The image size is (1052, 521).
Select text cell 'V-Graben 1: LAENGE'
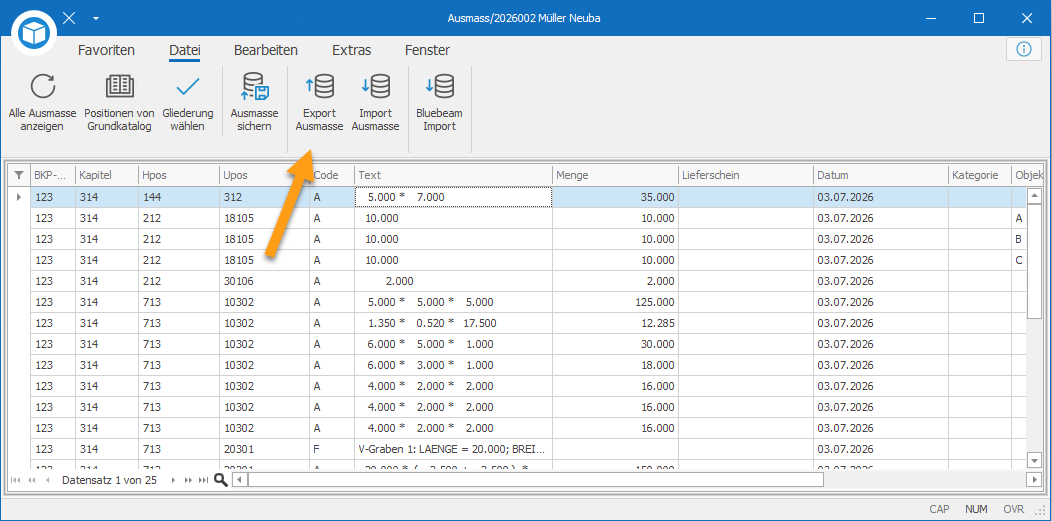point(453,449)
